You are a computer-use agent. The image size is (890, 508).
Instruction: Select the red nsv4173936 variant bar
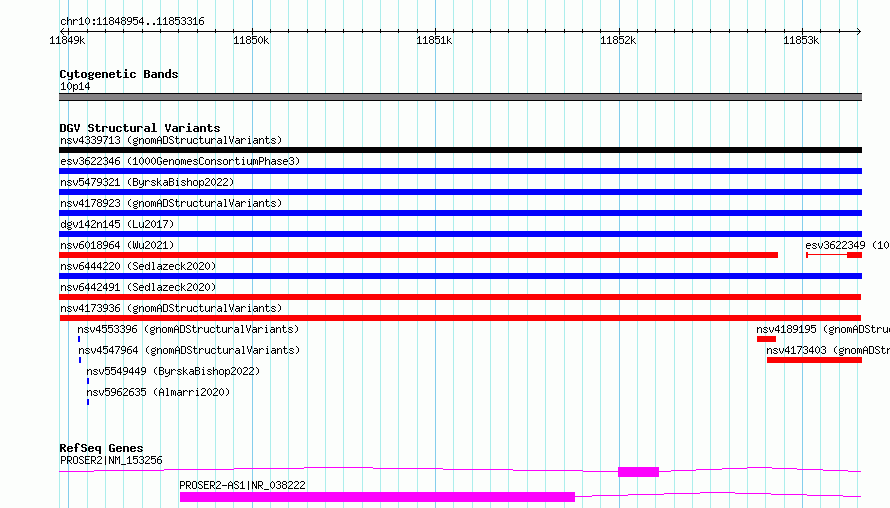point(460,318)
